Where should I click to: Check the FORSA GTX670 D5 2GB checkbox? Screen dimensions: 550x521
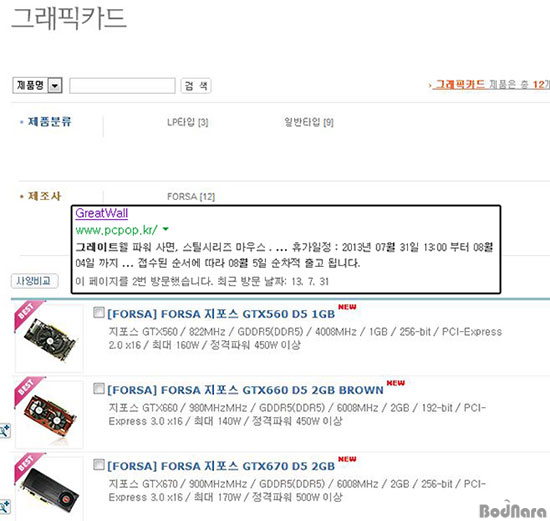point(99,465)
